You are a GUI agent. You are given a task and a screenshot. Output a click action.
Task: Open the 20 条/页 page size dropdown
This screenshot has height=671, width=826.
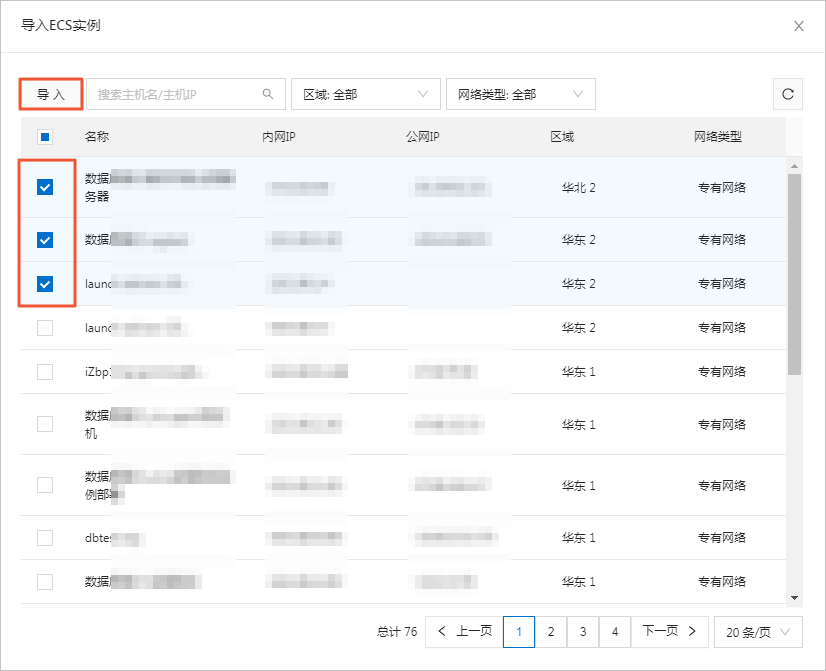point(758,631)
